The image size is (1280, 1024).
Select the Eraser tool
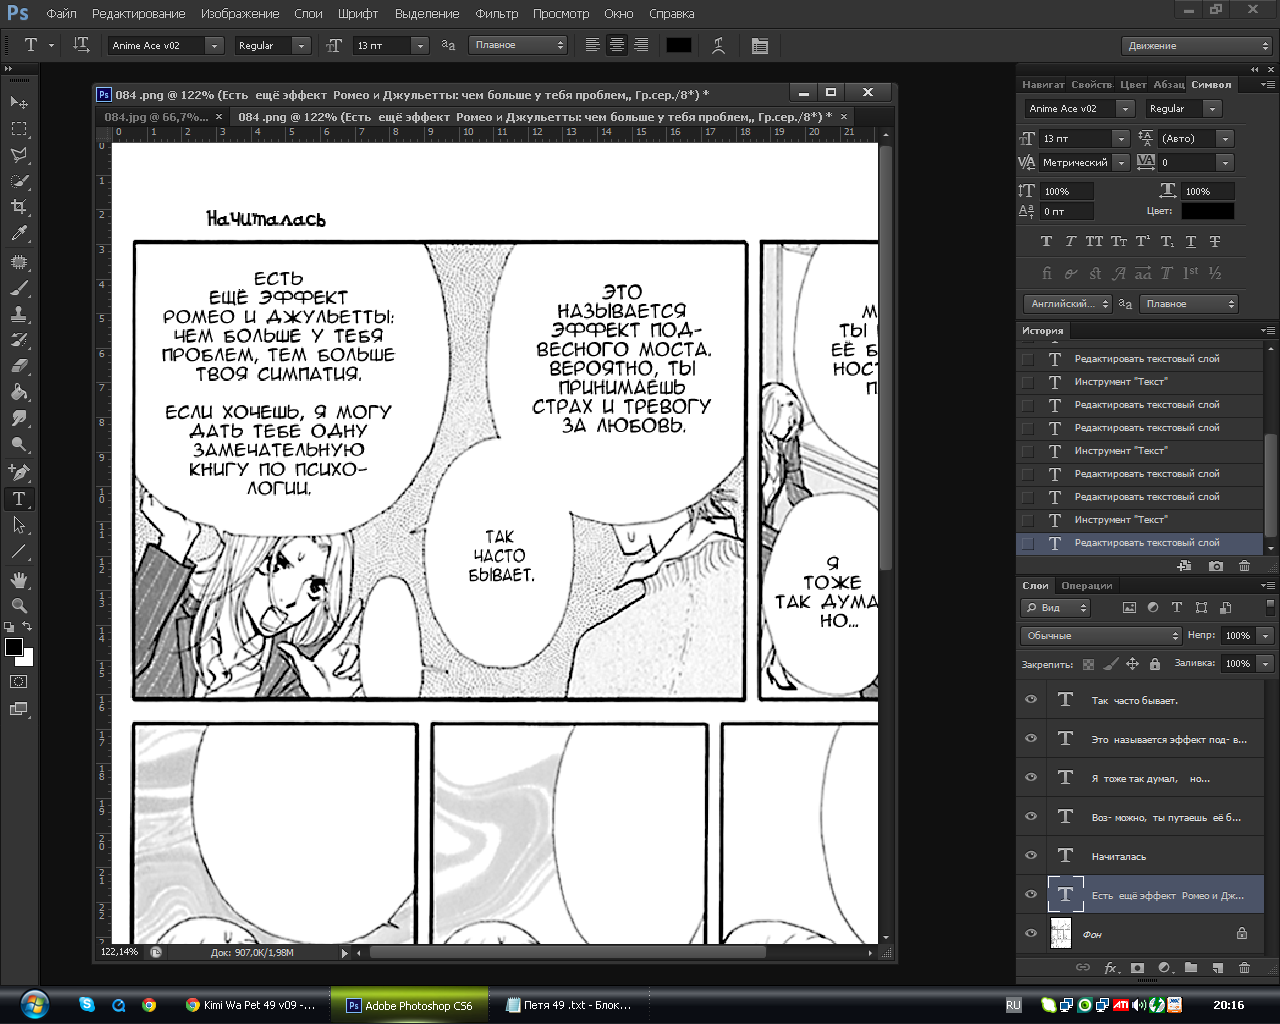[19, 366]
